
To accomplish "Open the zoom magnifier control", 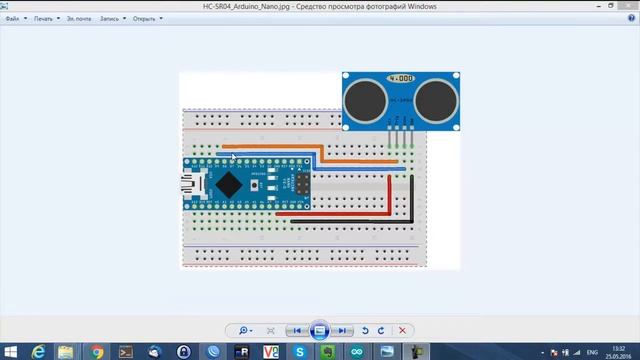I will pos(245,331).
